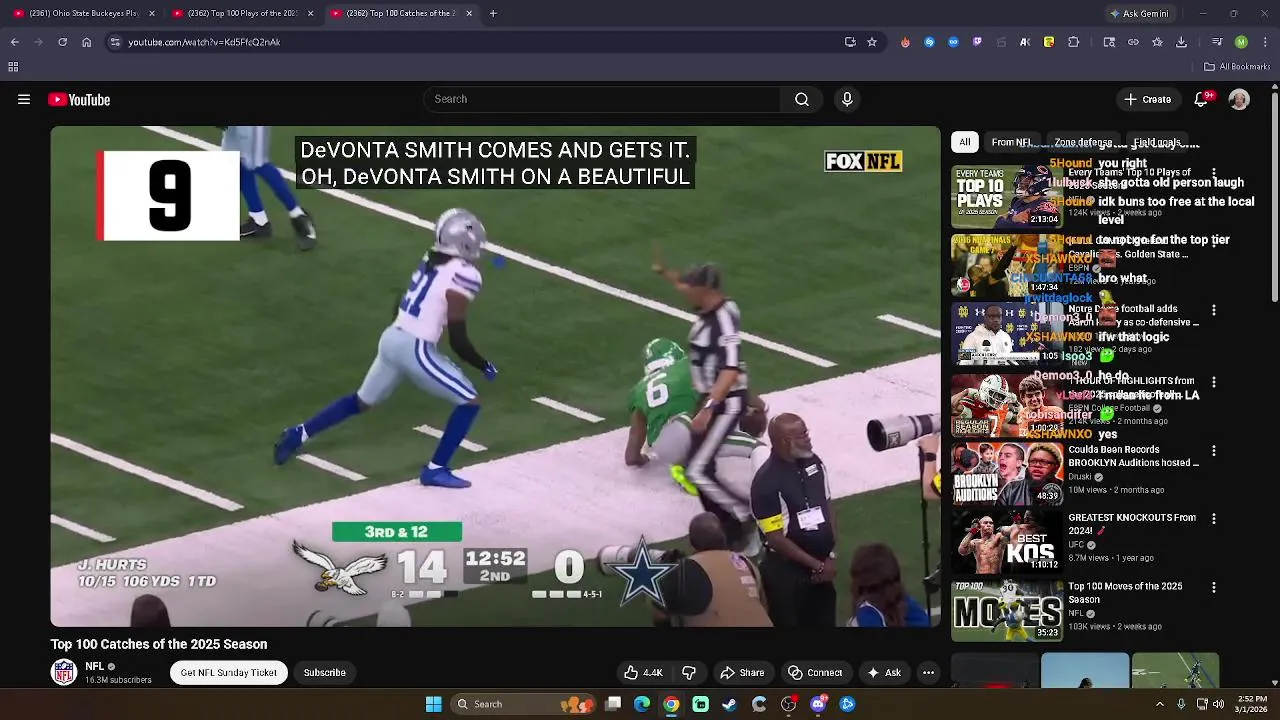Open Greatest Knockouts From 2024 title
Image resolution: width=1280 pixels, height=720 pixels.
1132,524
